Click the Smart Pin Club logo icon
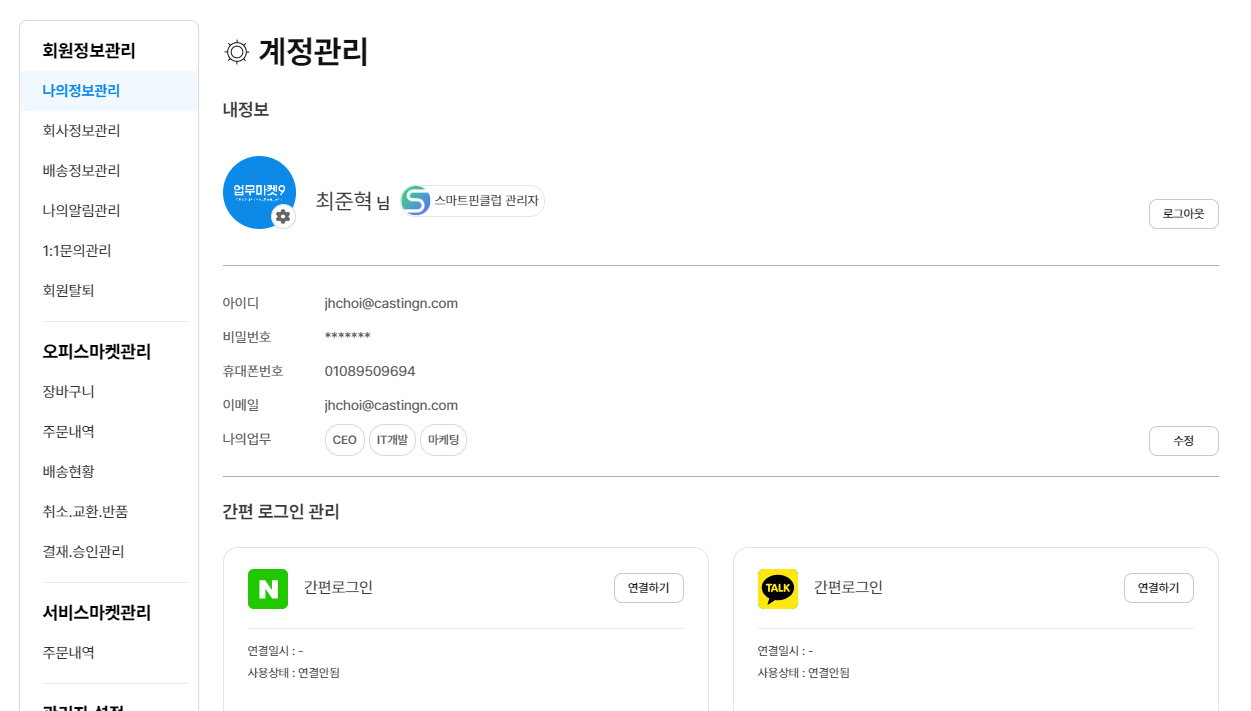The height and width of the screenshot is (711, 1251). (416, 201)
